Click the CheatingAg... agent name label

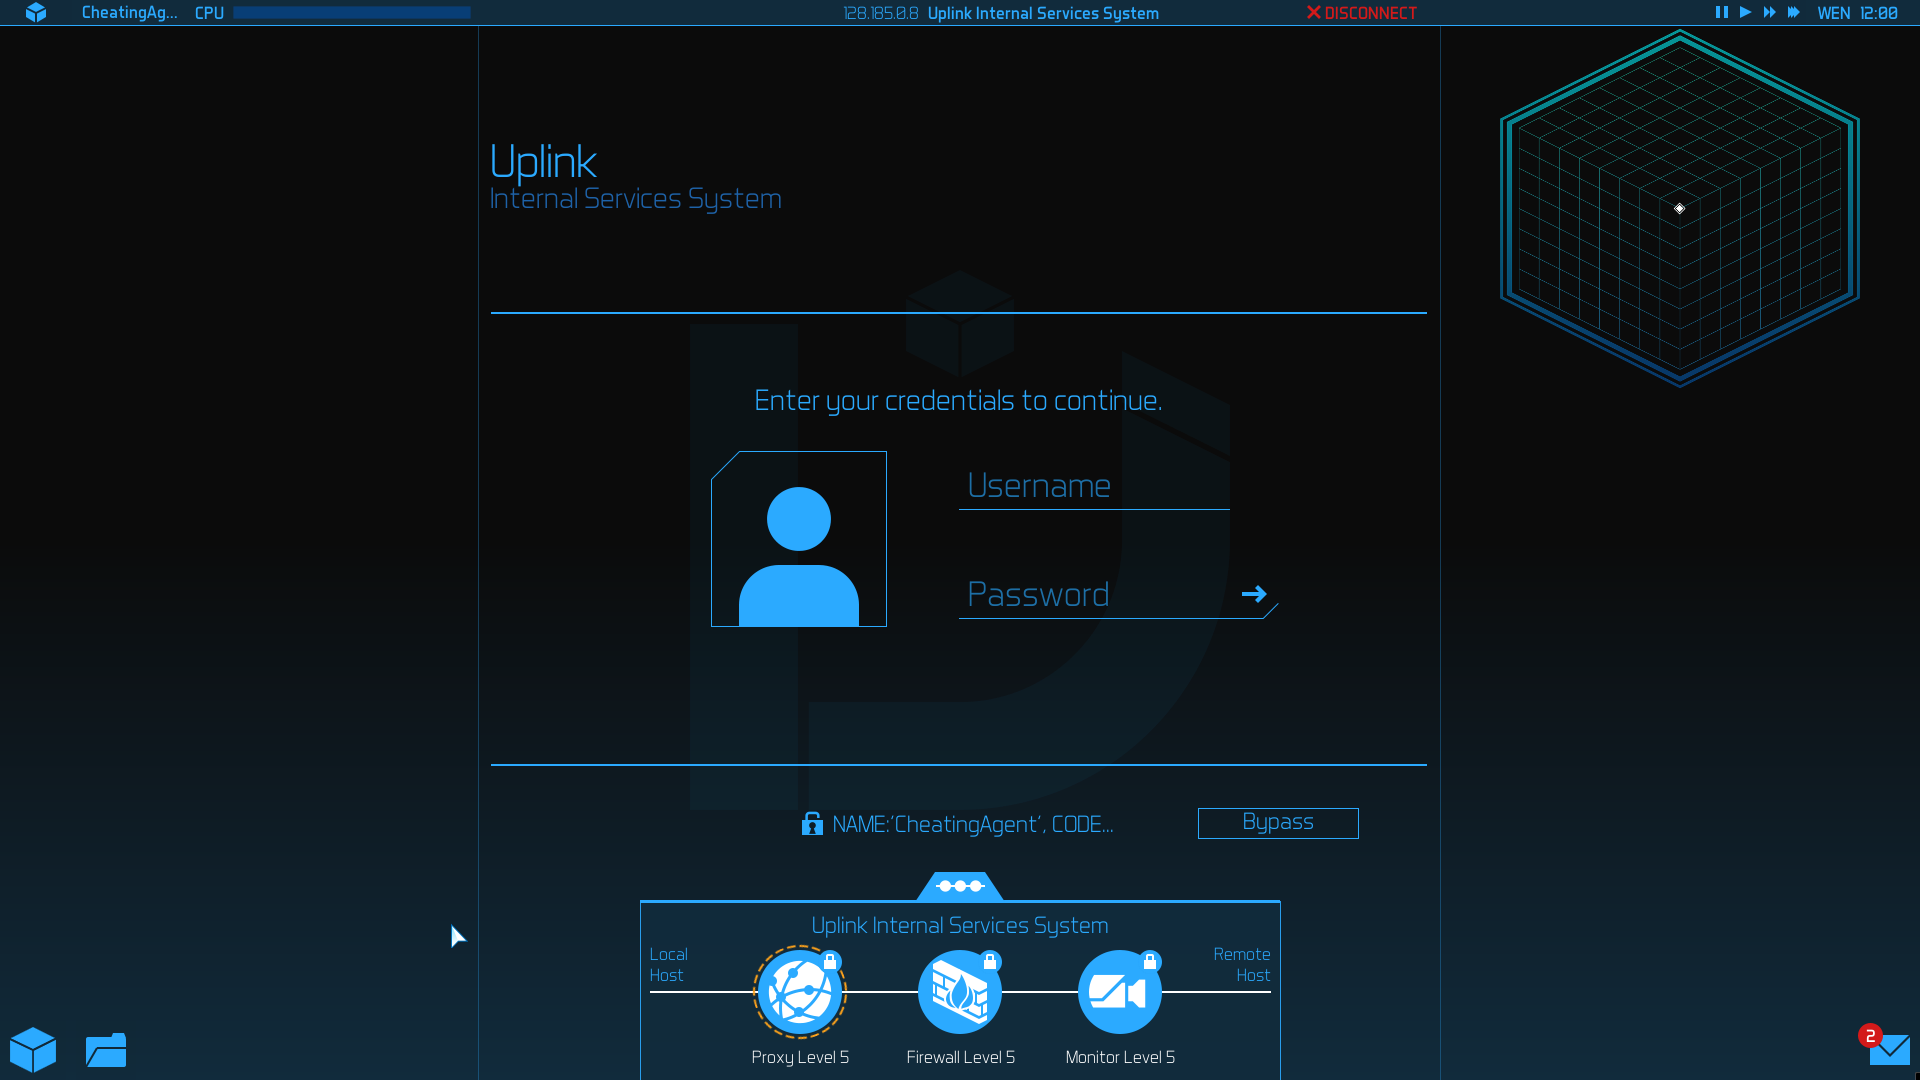pyautogui.click(x=129, y=13)
